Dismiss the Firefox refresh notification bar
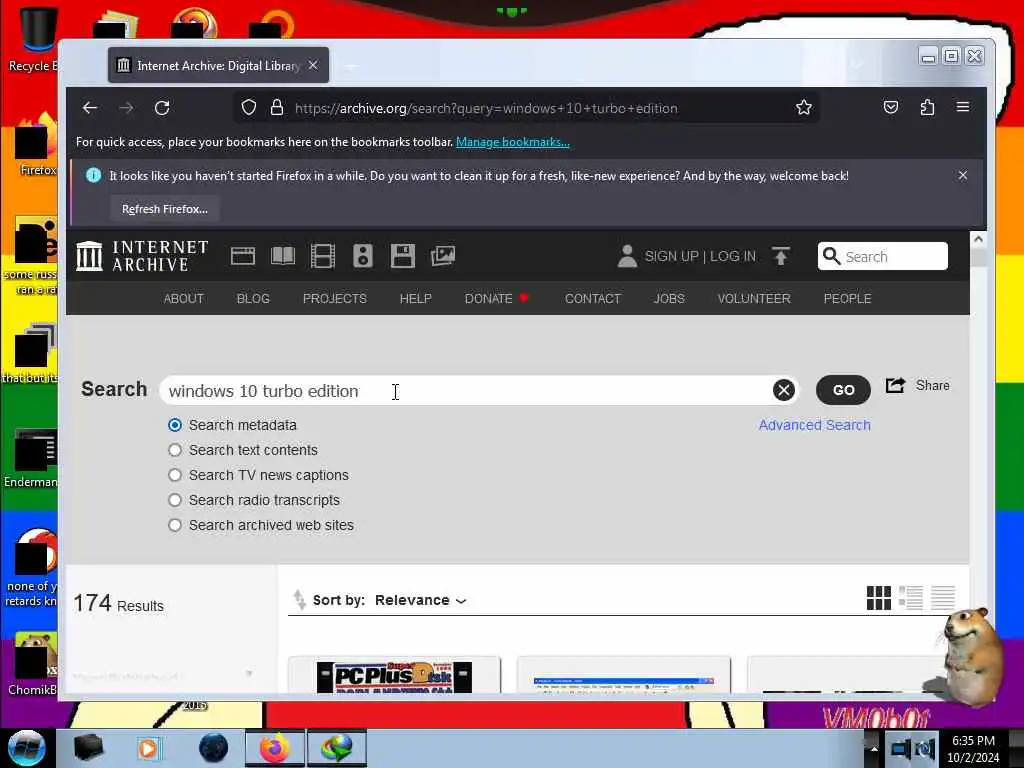The width and height of the screenshot is (1024, 768). pos(963,175)
